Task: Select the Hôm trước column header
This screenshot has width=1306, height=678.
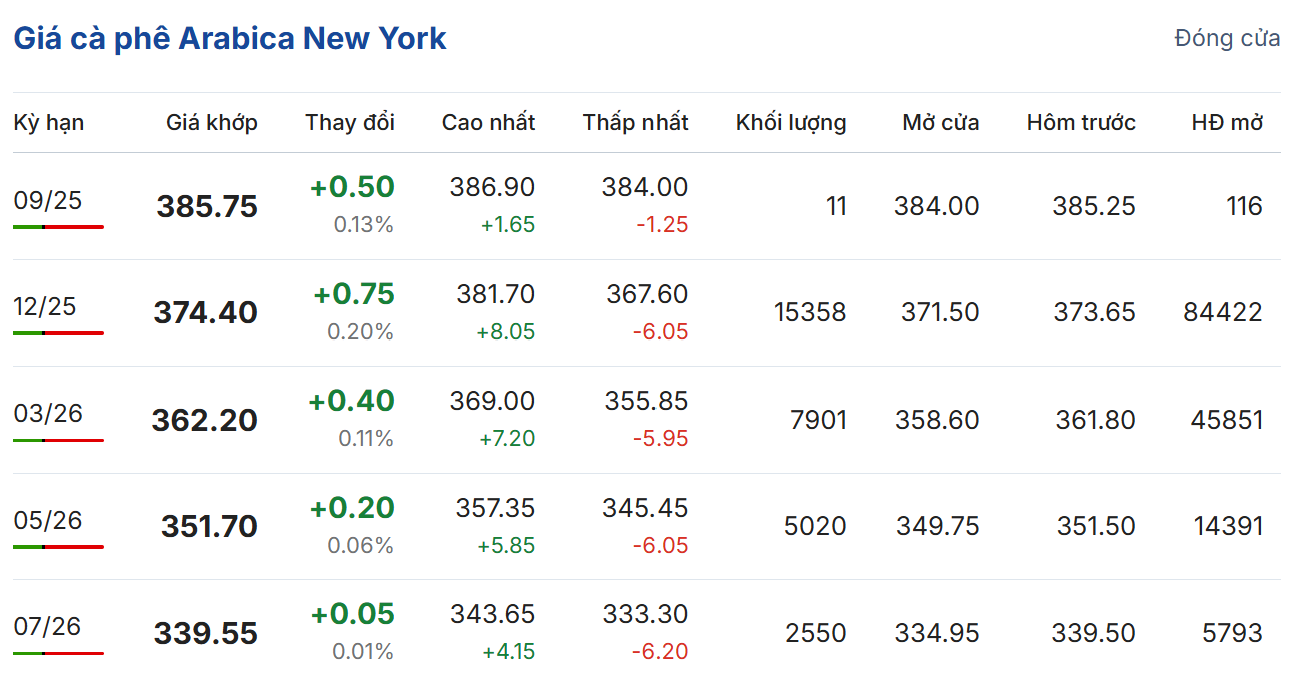Action: pos(1080,123)
